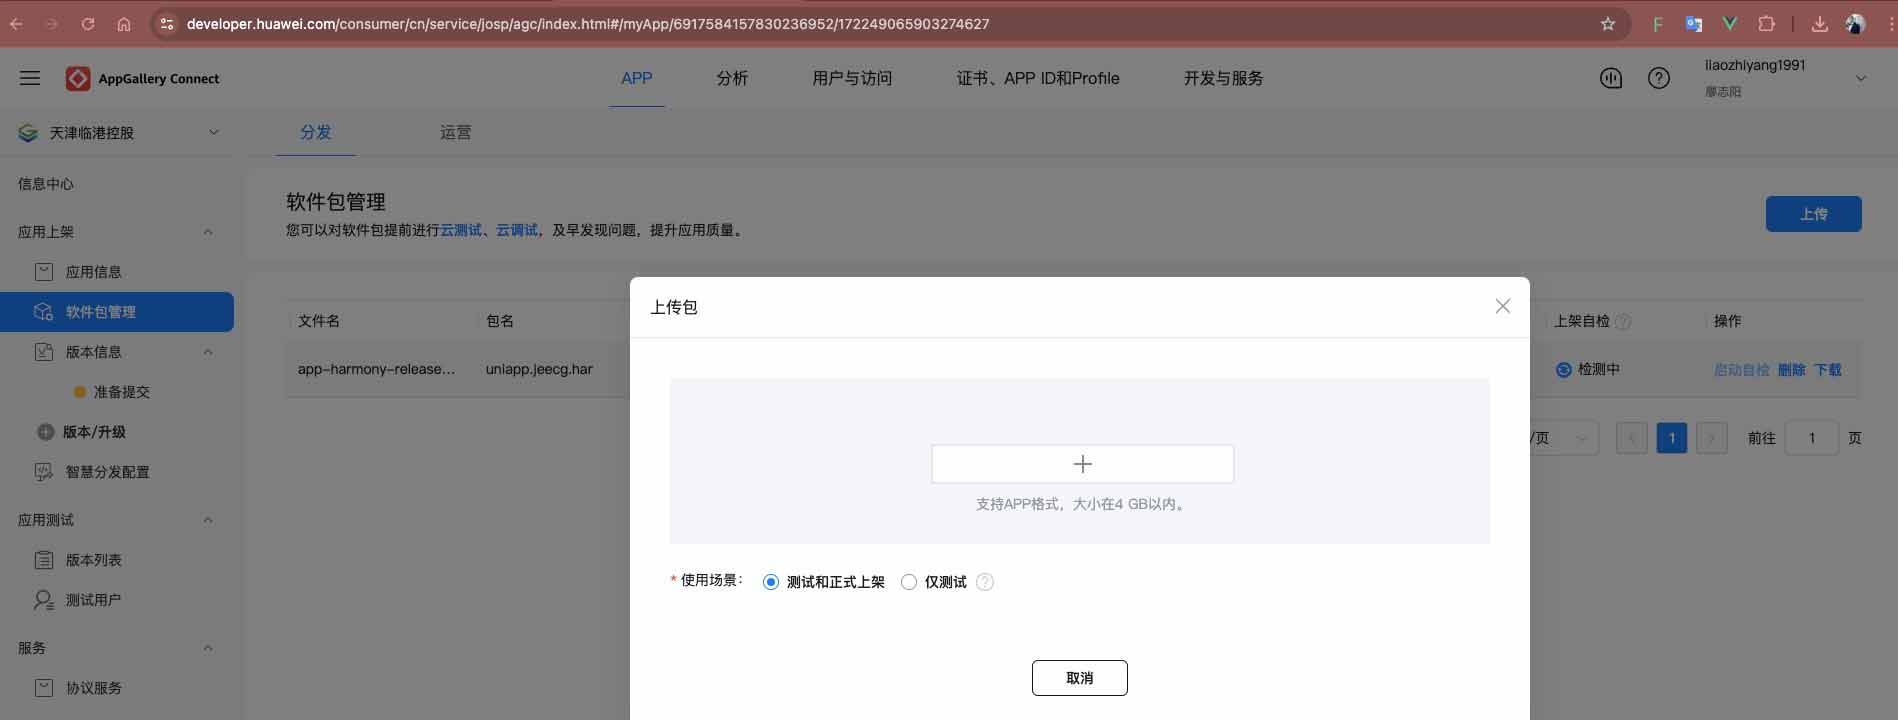Screen dimensions: 1898x720
Task: Select 软件包管理 in sidebar
Action: coord(117,312)
